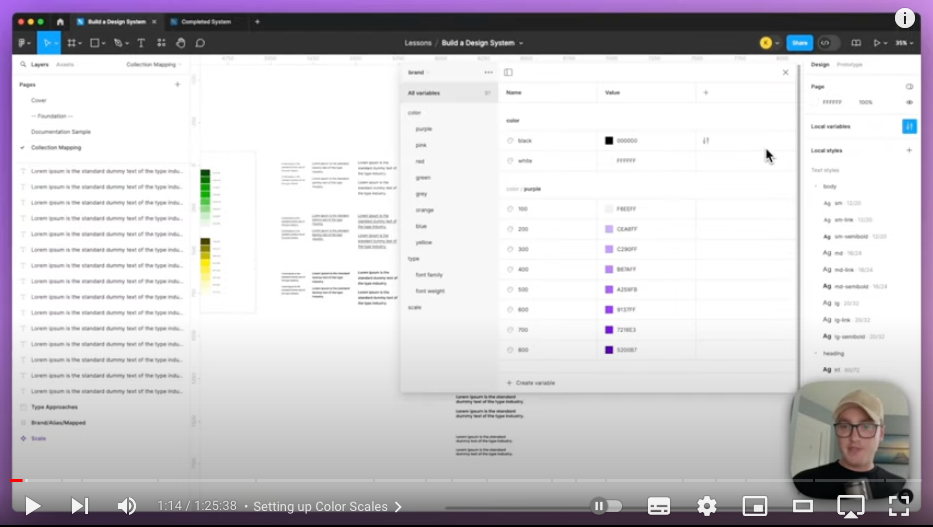Click the Present play icon
The image size is (933, 527).
coord(876,43)
